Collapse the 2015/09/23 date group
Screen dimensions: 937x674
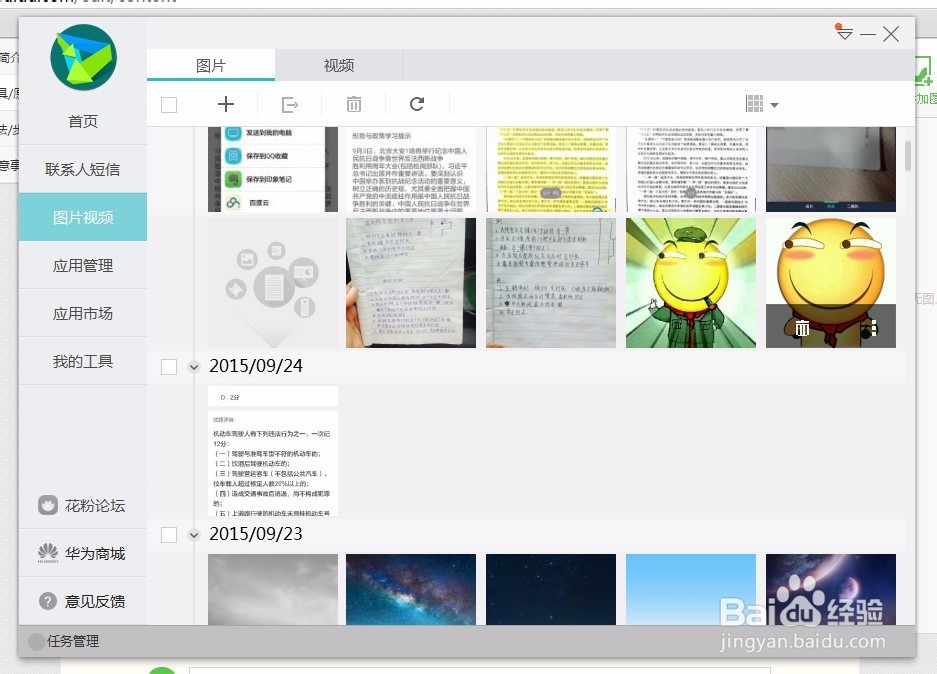click(194, 535)
